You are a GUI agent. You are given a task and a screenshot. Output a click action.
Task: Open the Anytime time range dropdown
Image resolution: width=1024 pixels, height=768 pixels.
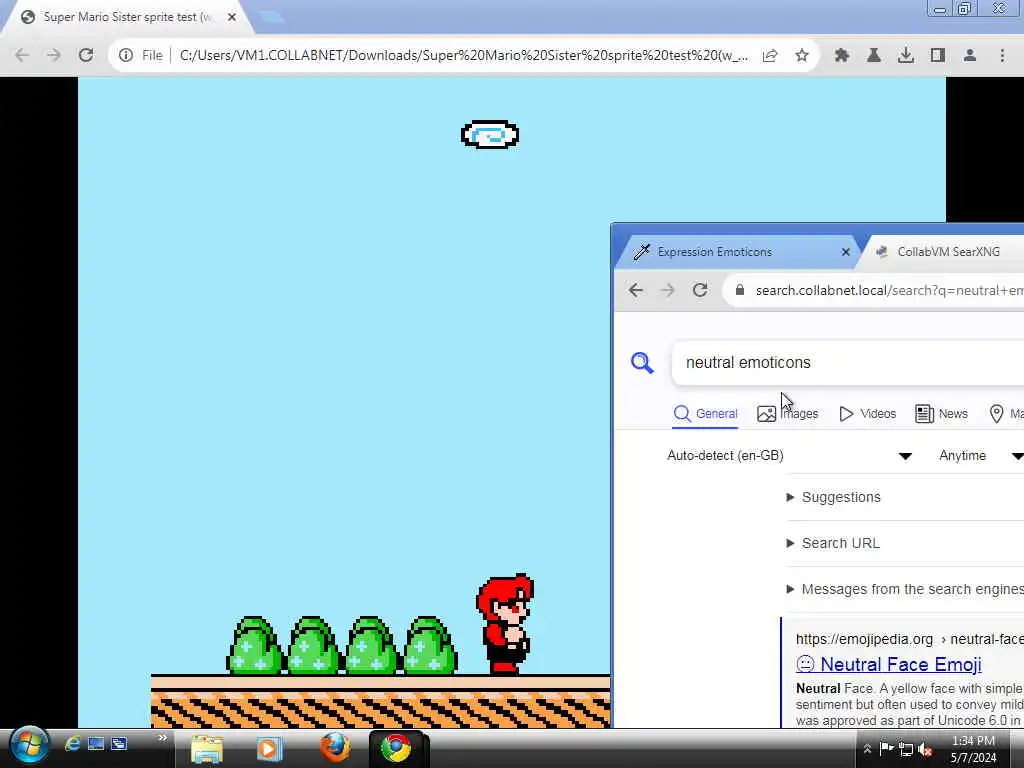pyautogui.click(x=980, y=456)
